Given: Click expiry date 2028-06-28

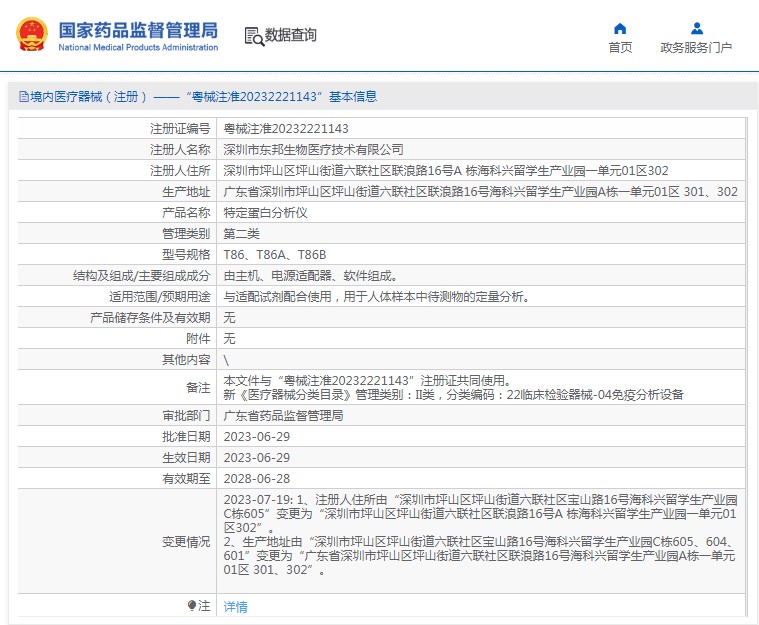Looking at the screenshot, I should pos(257,479).
